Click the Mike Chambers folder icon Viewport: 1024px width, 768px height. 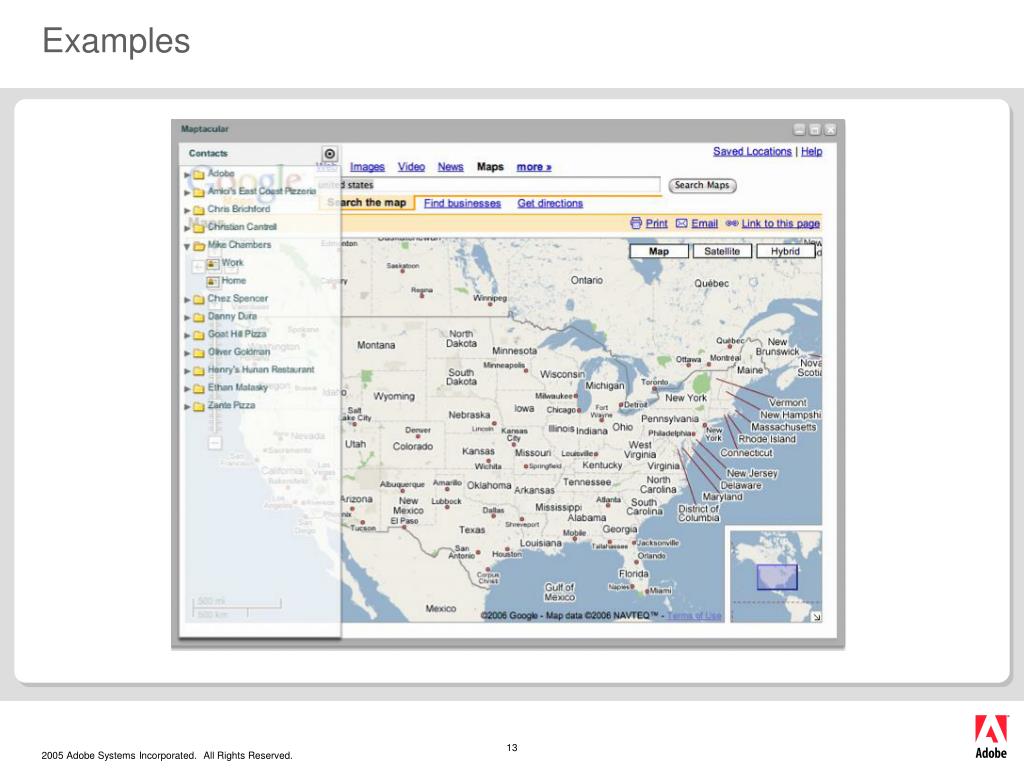(x=199, y=246)
